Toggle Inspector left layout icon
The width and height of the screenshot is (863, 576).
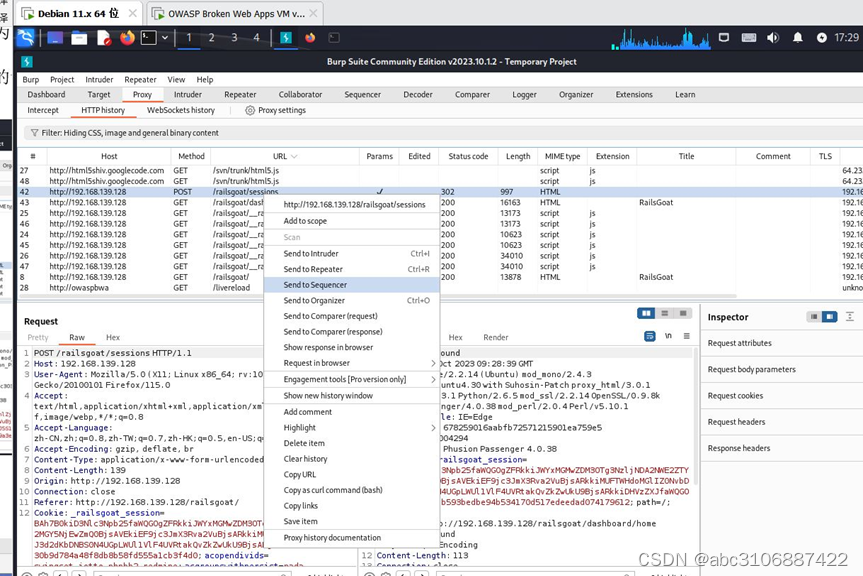click(x=814, y=317)
